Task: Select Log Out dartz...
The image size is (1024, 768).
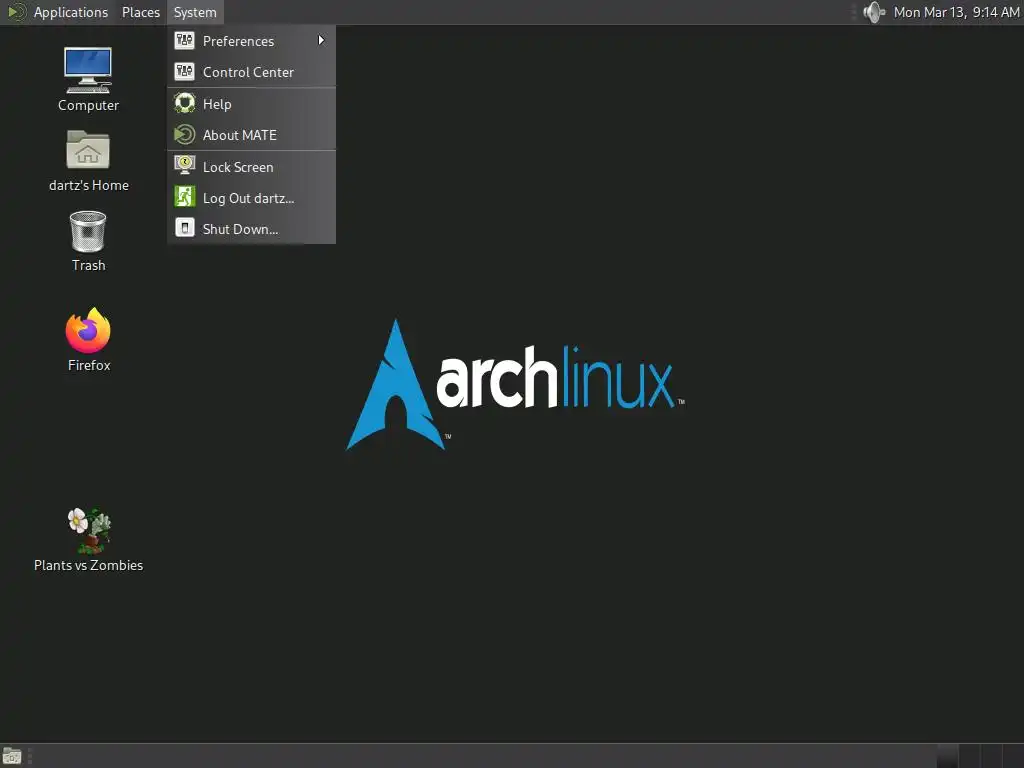Action: (x=251, y=198)
